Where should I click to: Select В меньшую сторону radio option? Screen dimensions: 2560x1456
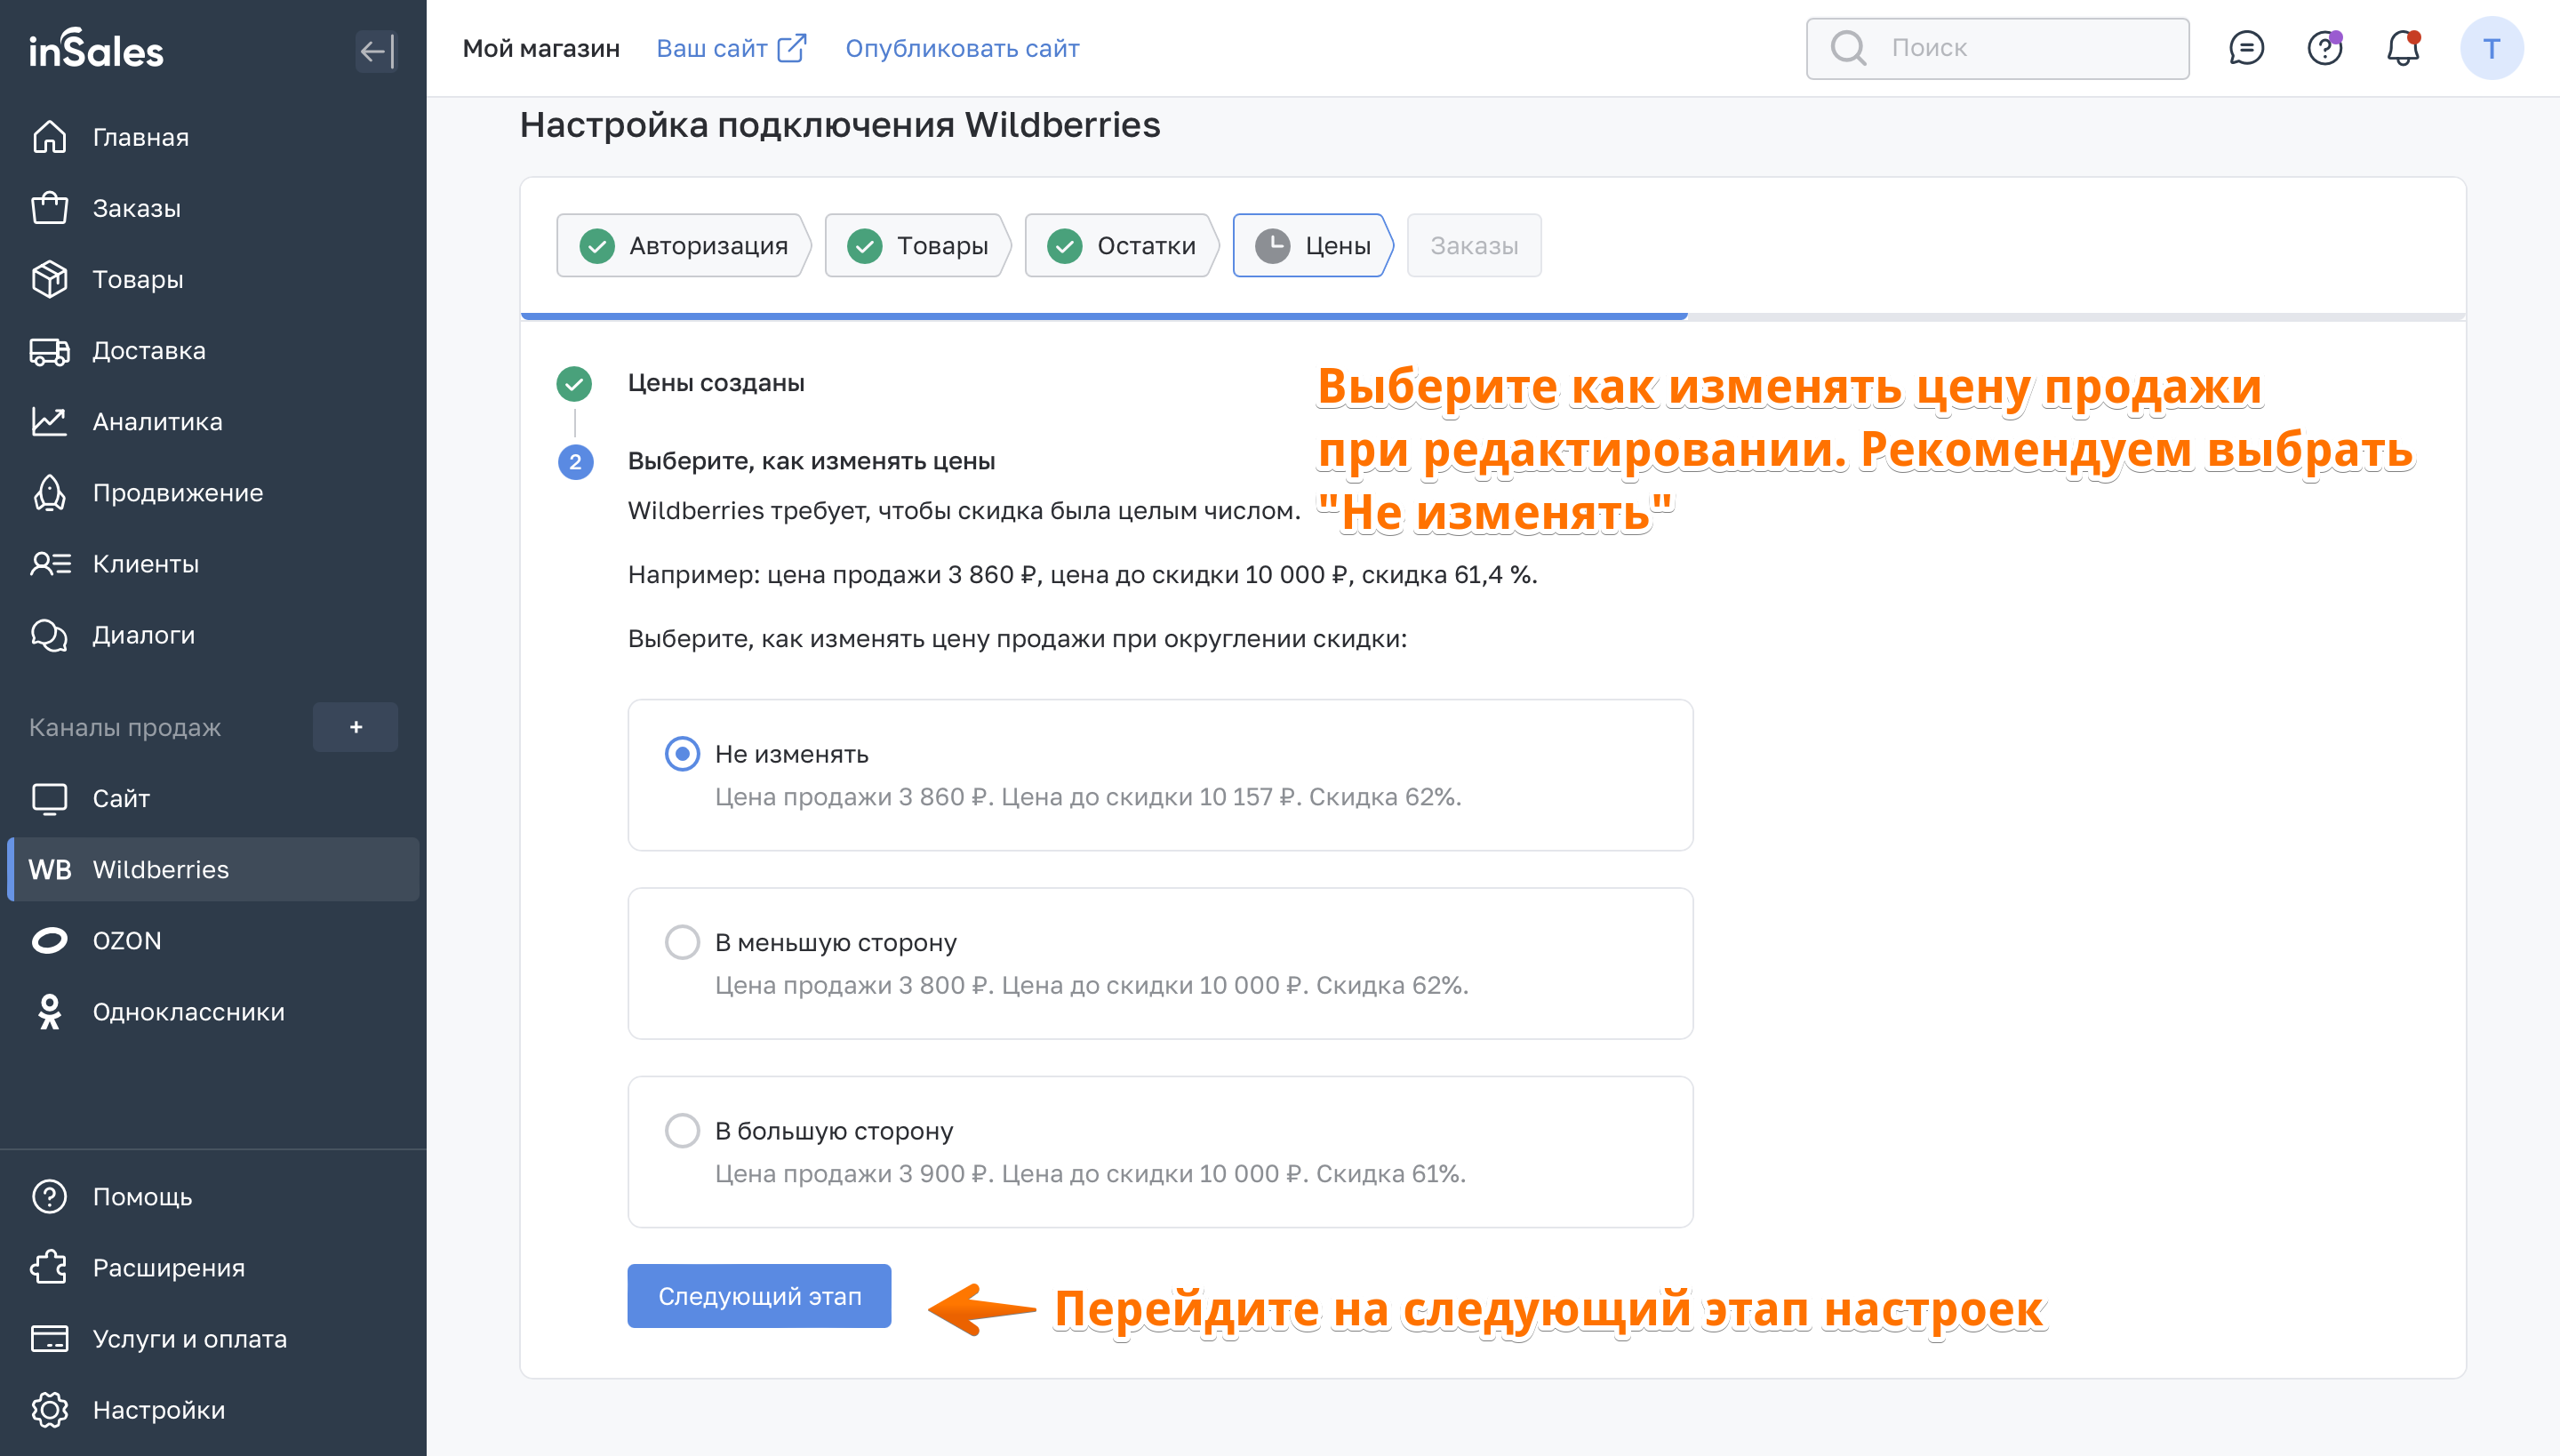[682, 941]
